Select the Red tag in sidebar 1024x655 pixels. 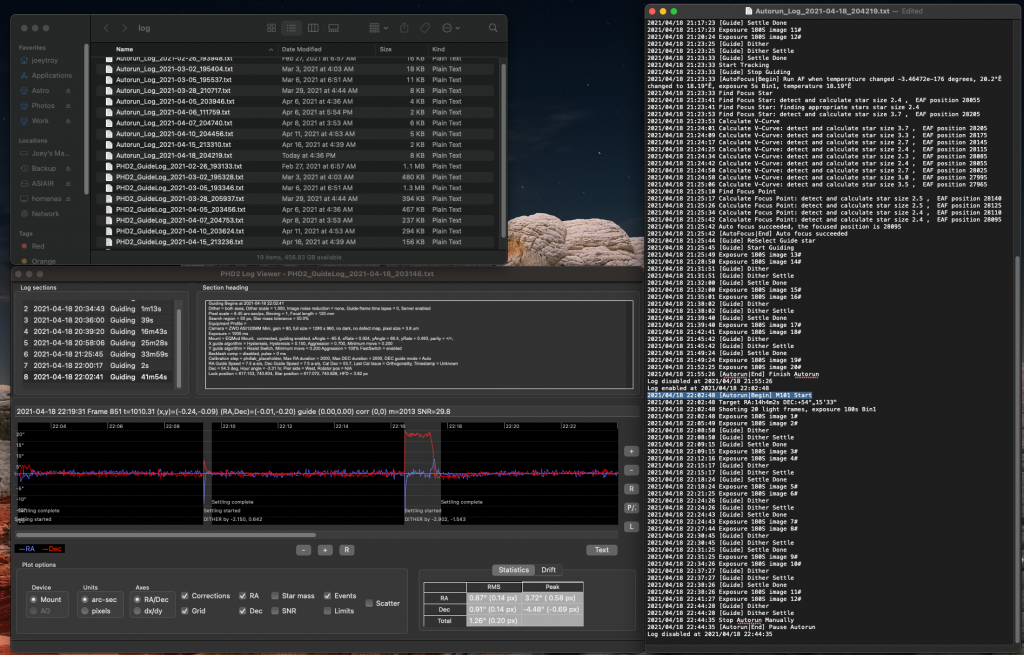[38, 246]
